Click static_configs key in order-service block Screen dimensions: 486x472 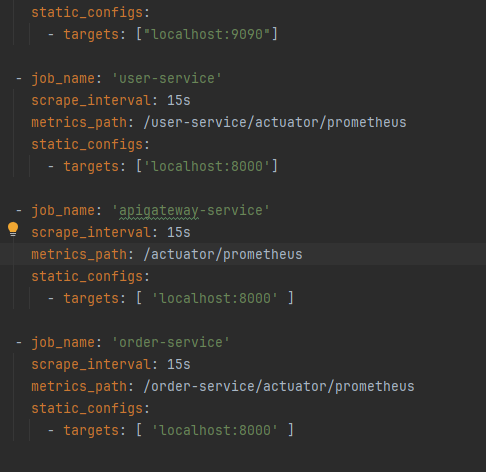[x=87, y=409]
